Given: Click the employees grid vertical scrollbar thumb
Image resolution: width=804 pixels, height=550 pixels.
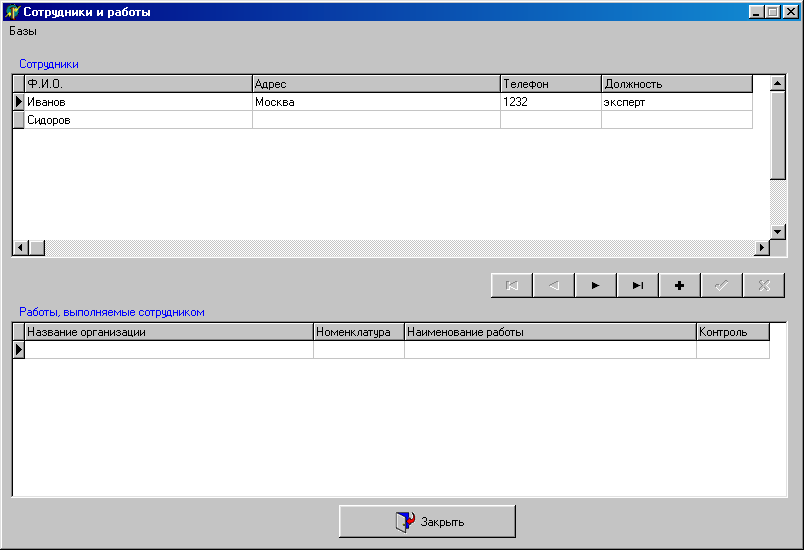Looking at the screenshot, I should [778, 135].
